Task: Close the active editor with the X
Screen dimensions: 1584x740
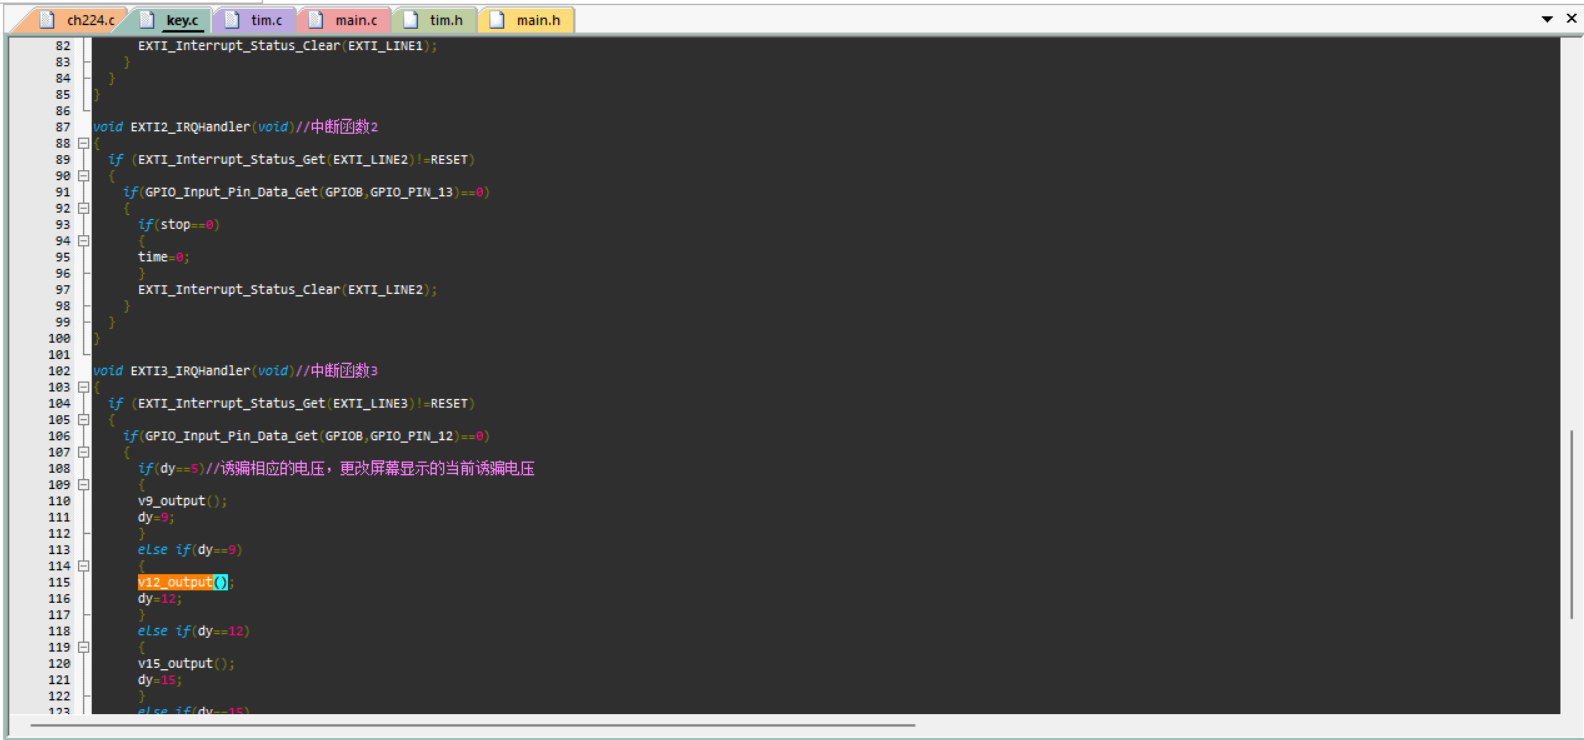Action: coord(1571,19)
